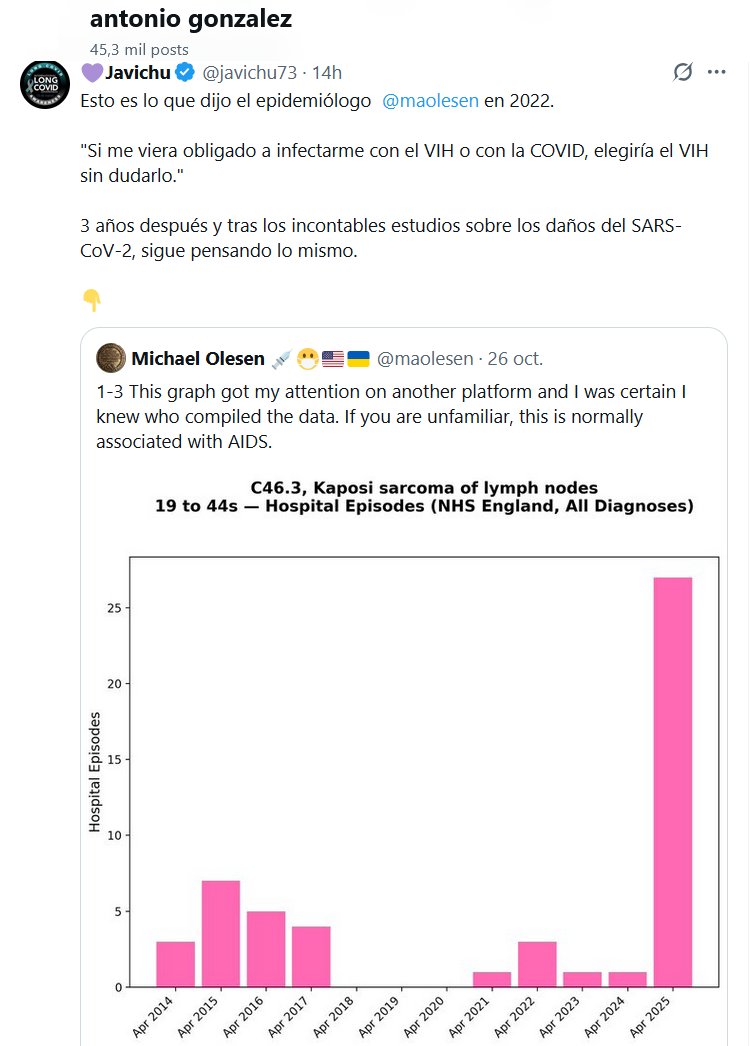
Task: Click Javichu's Long Covid profile avatar
Action: (45, 84)
